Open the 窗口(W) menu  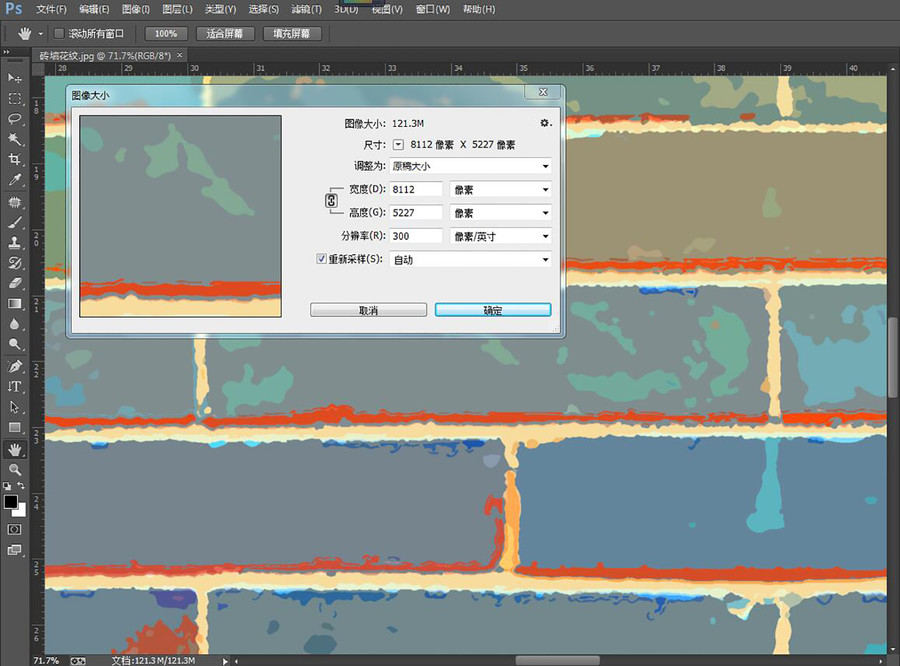point(432,9)
